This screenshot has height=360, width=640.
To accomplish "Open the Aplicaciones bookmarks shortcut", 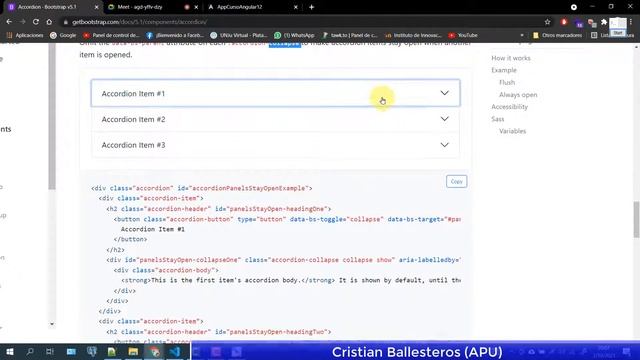I will click(x=25, y=36).
